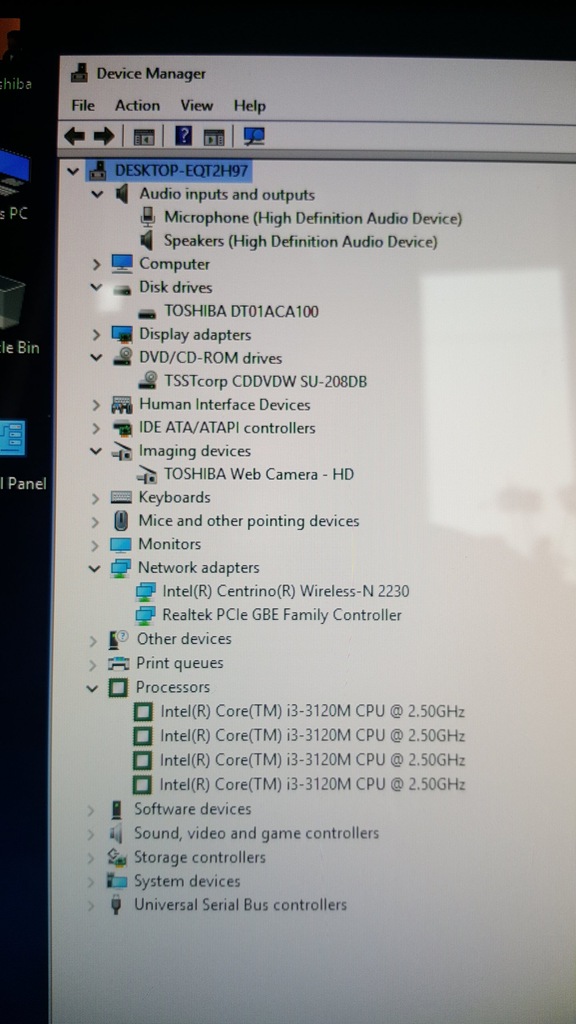Viewport: 576px width, 1024px height.
Task: Open the File menu
Action: [83, 106]
